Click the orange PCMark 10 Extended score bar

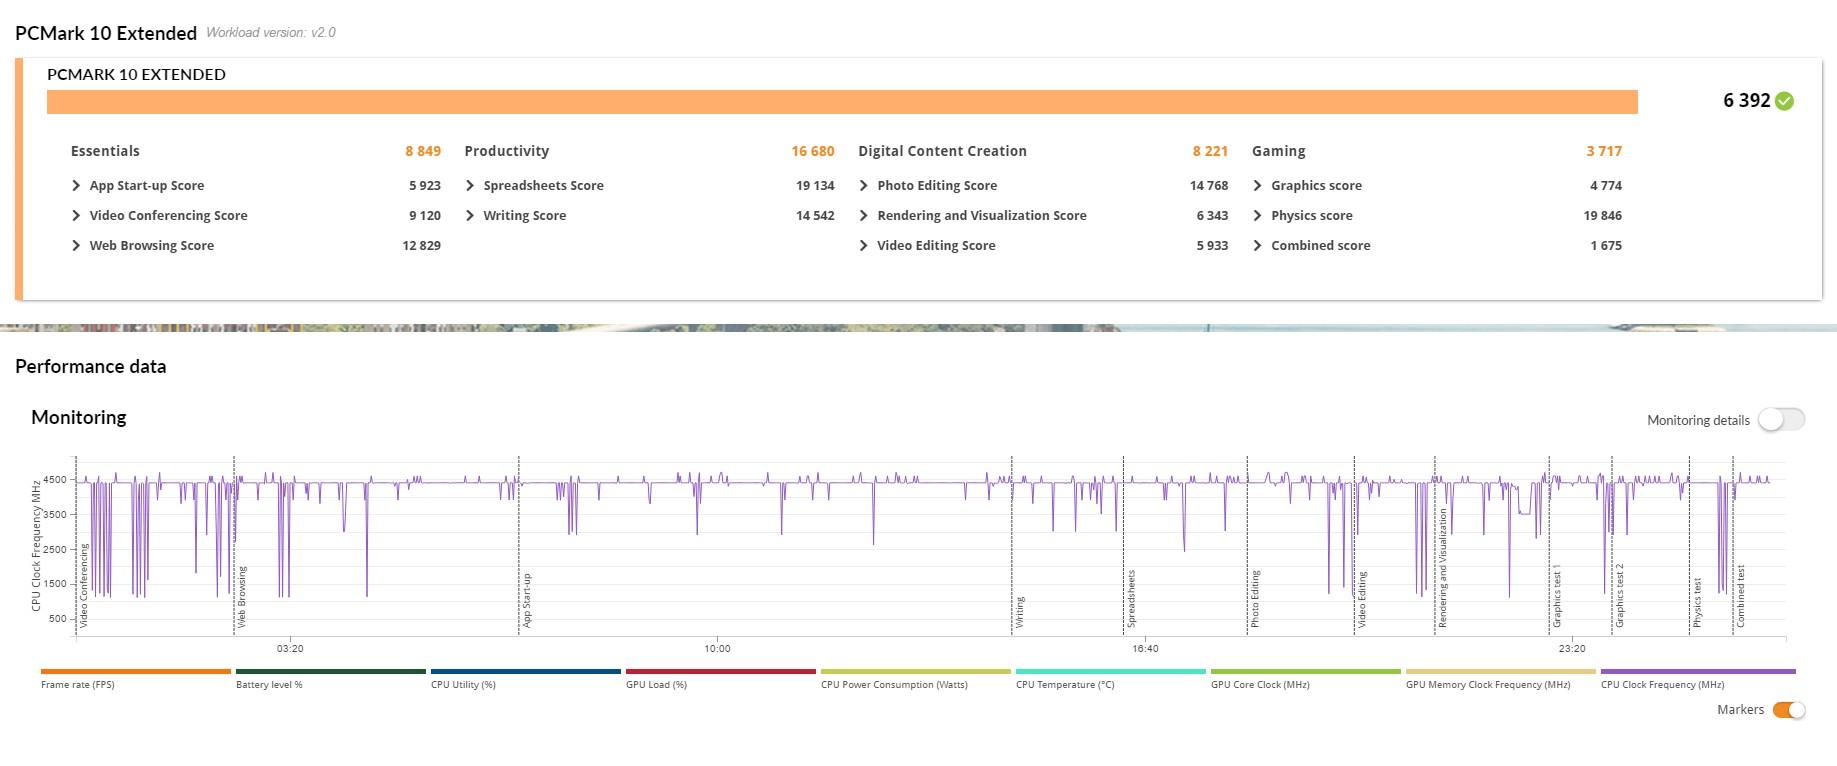(x=842, y=102)
